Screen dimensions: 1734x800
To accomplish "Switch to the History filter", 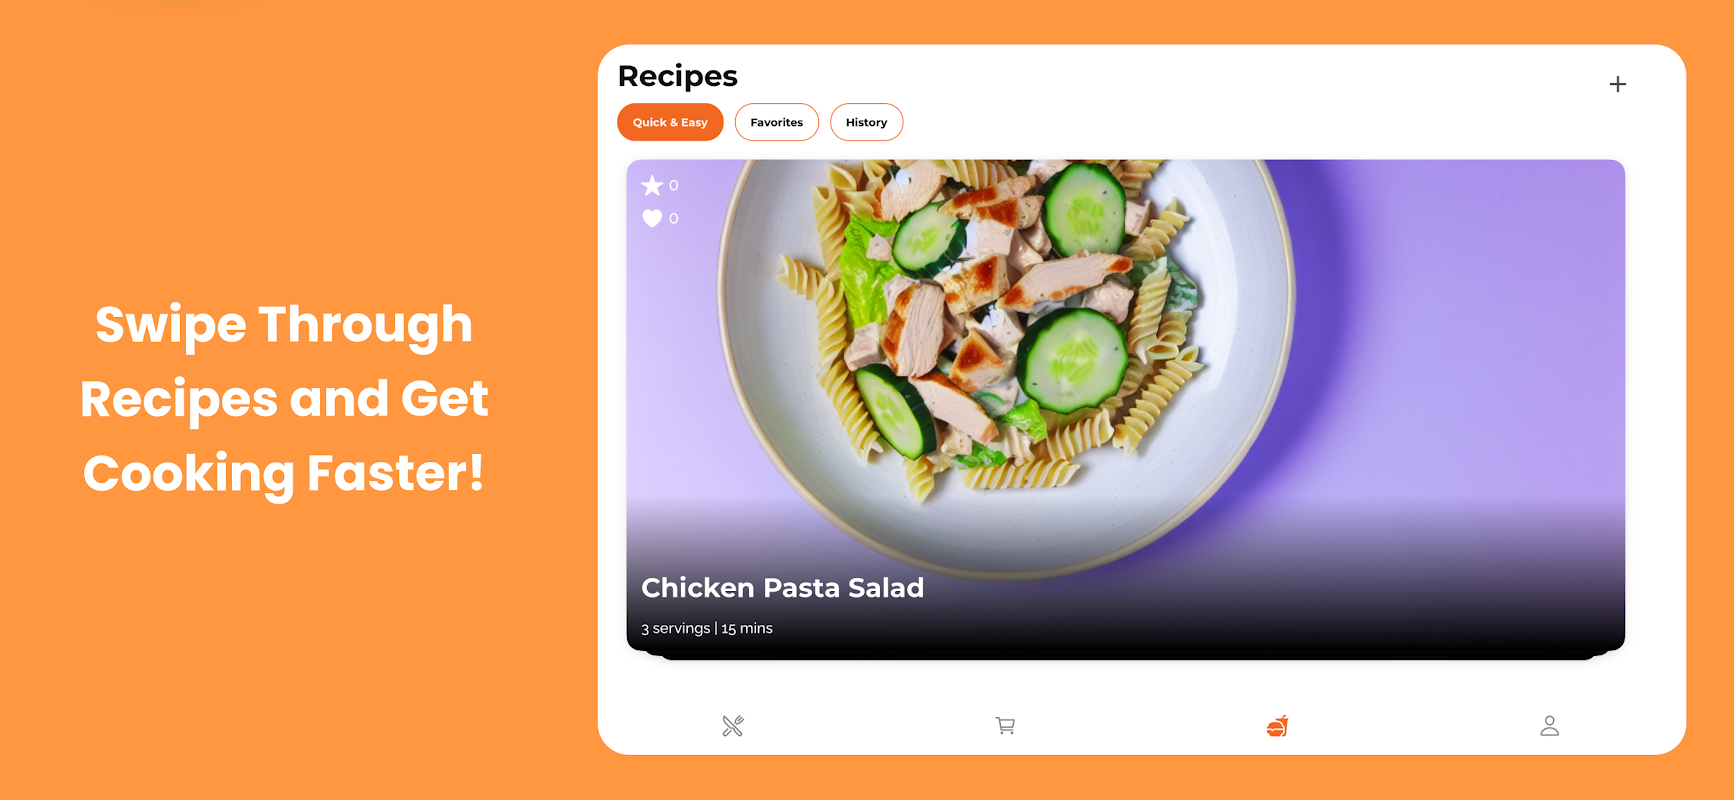I will (866, 122).
